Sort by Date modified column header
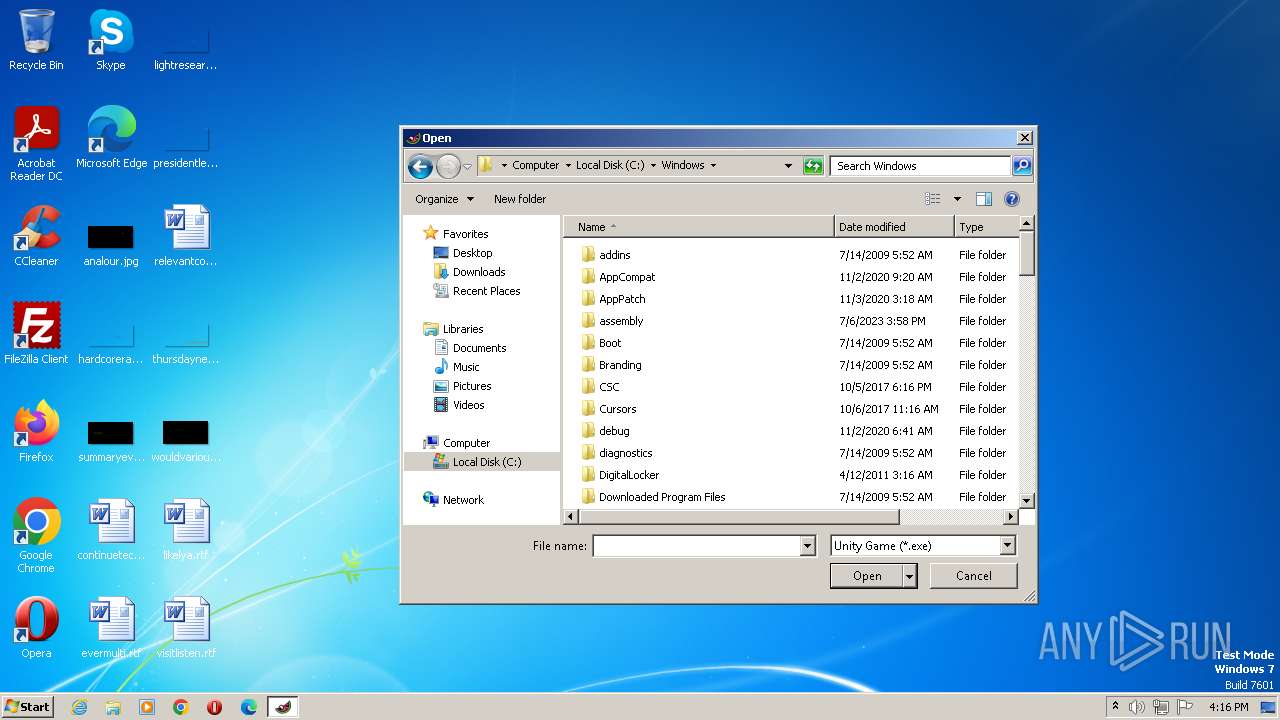 894,227
